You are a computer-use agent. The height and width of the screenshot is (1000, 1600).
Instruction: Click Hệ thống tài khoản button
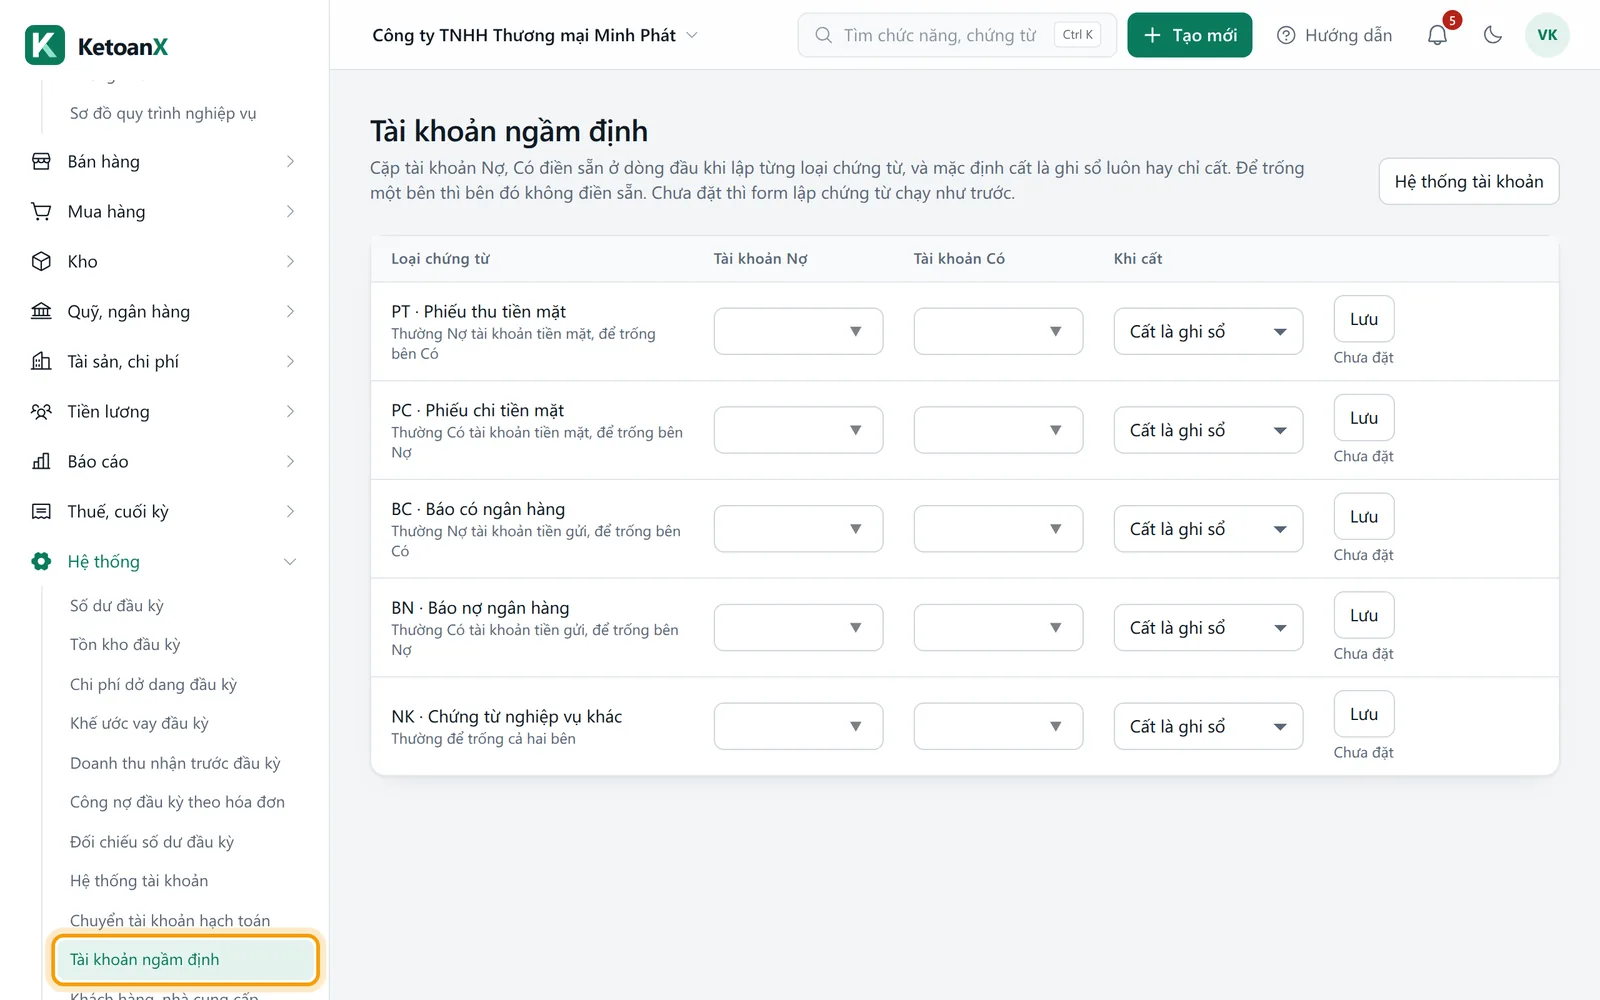coord(1469,181)
